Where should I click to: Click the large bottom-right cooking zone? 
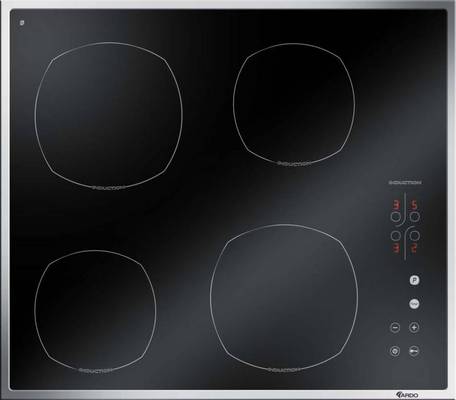tap(284, 298)
